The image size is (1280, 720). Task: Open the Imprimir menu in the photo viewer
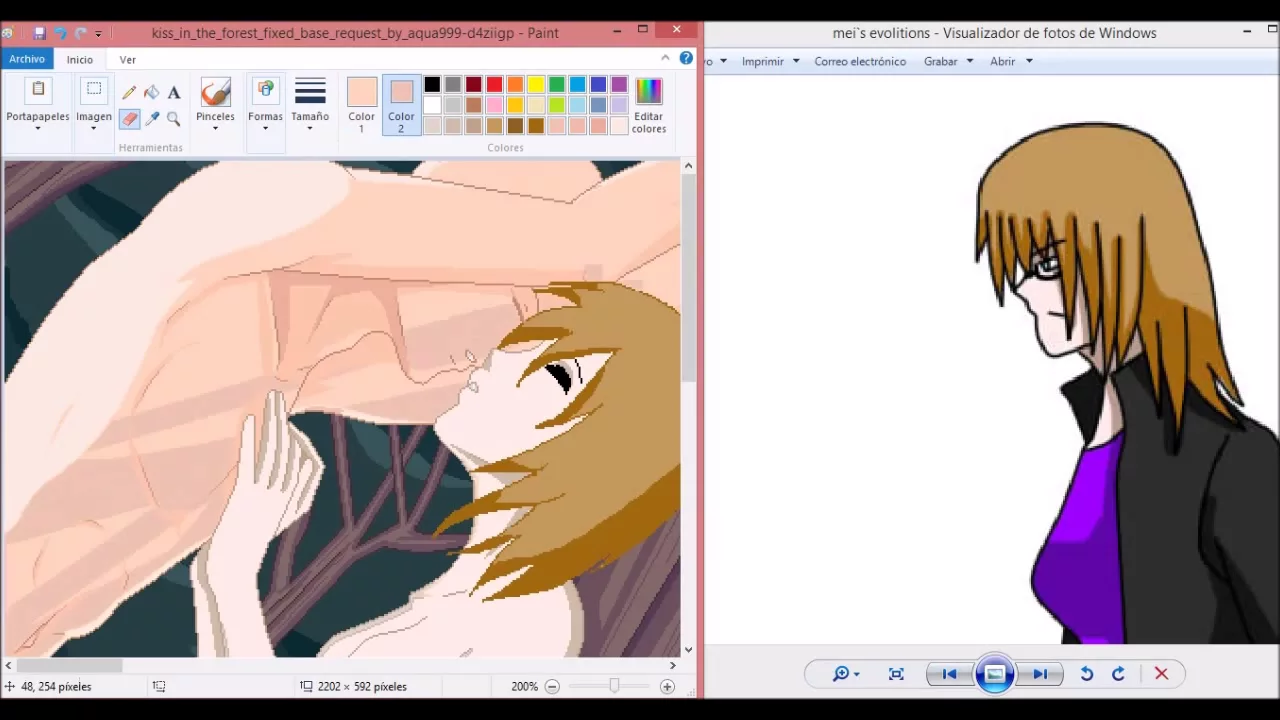coord(770,61)
